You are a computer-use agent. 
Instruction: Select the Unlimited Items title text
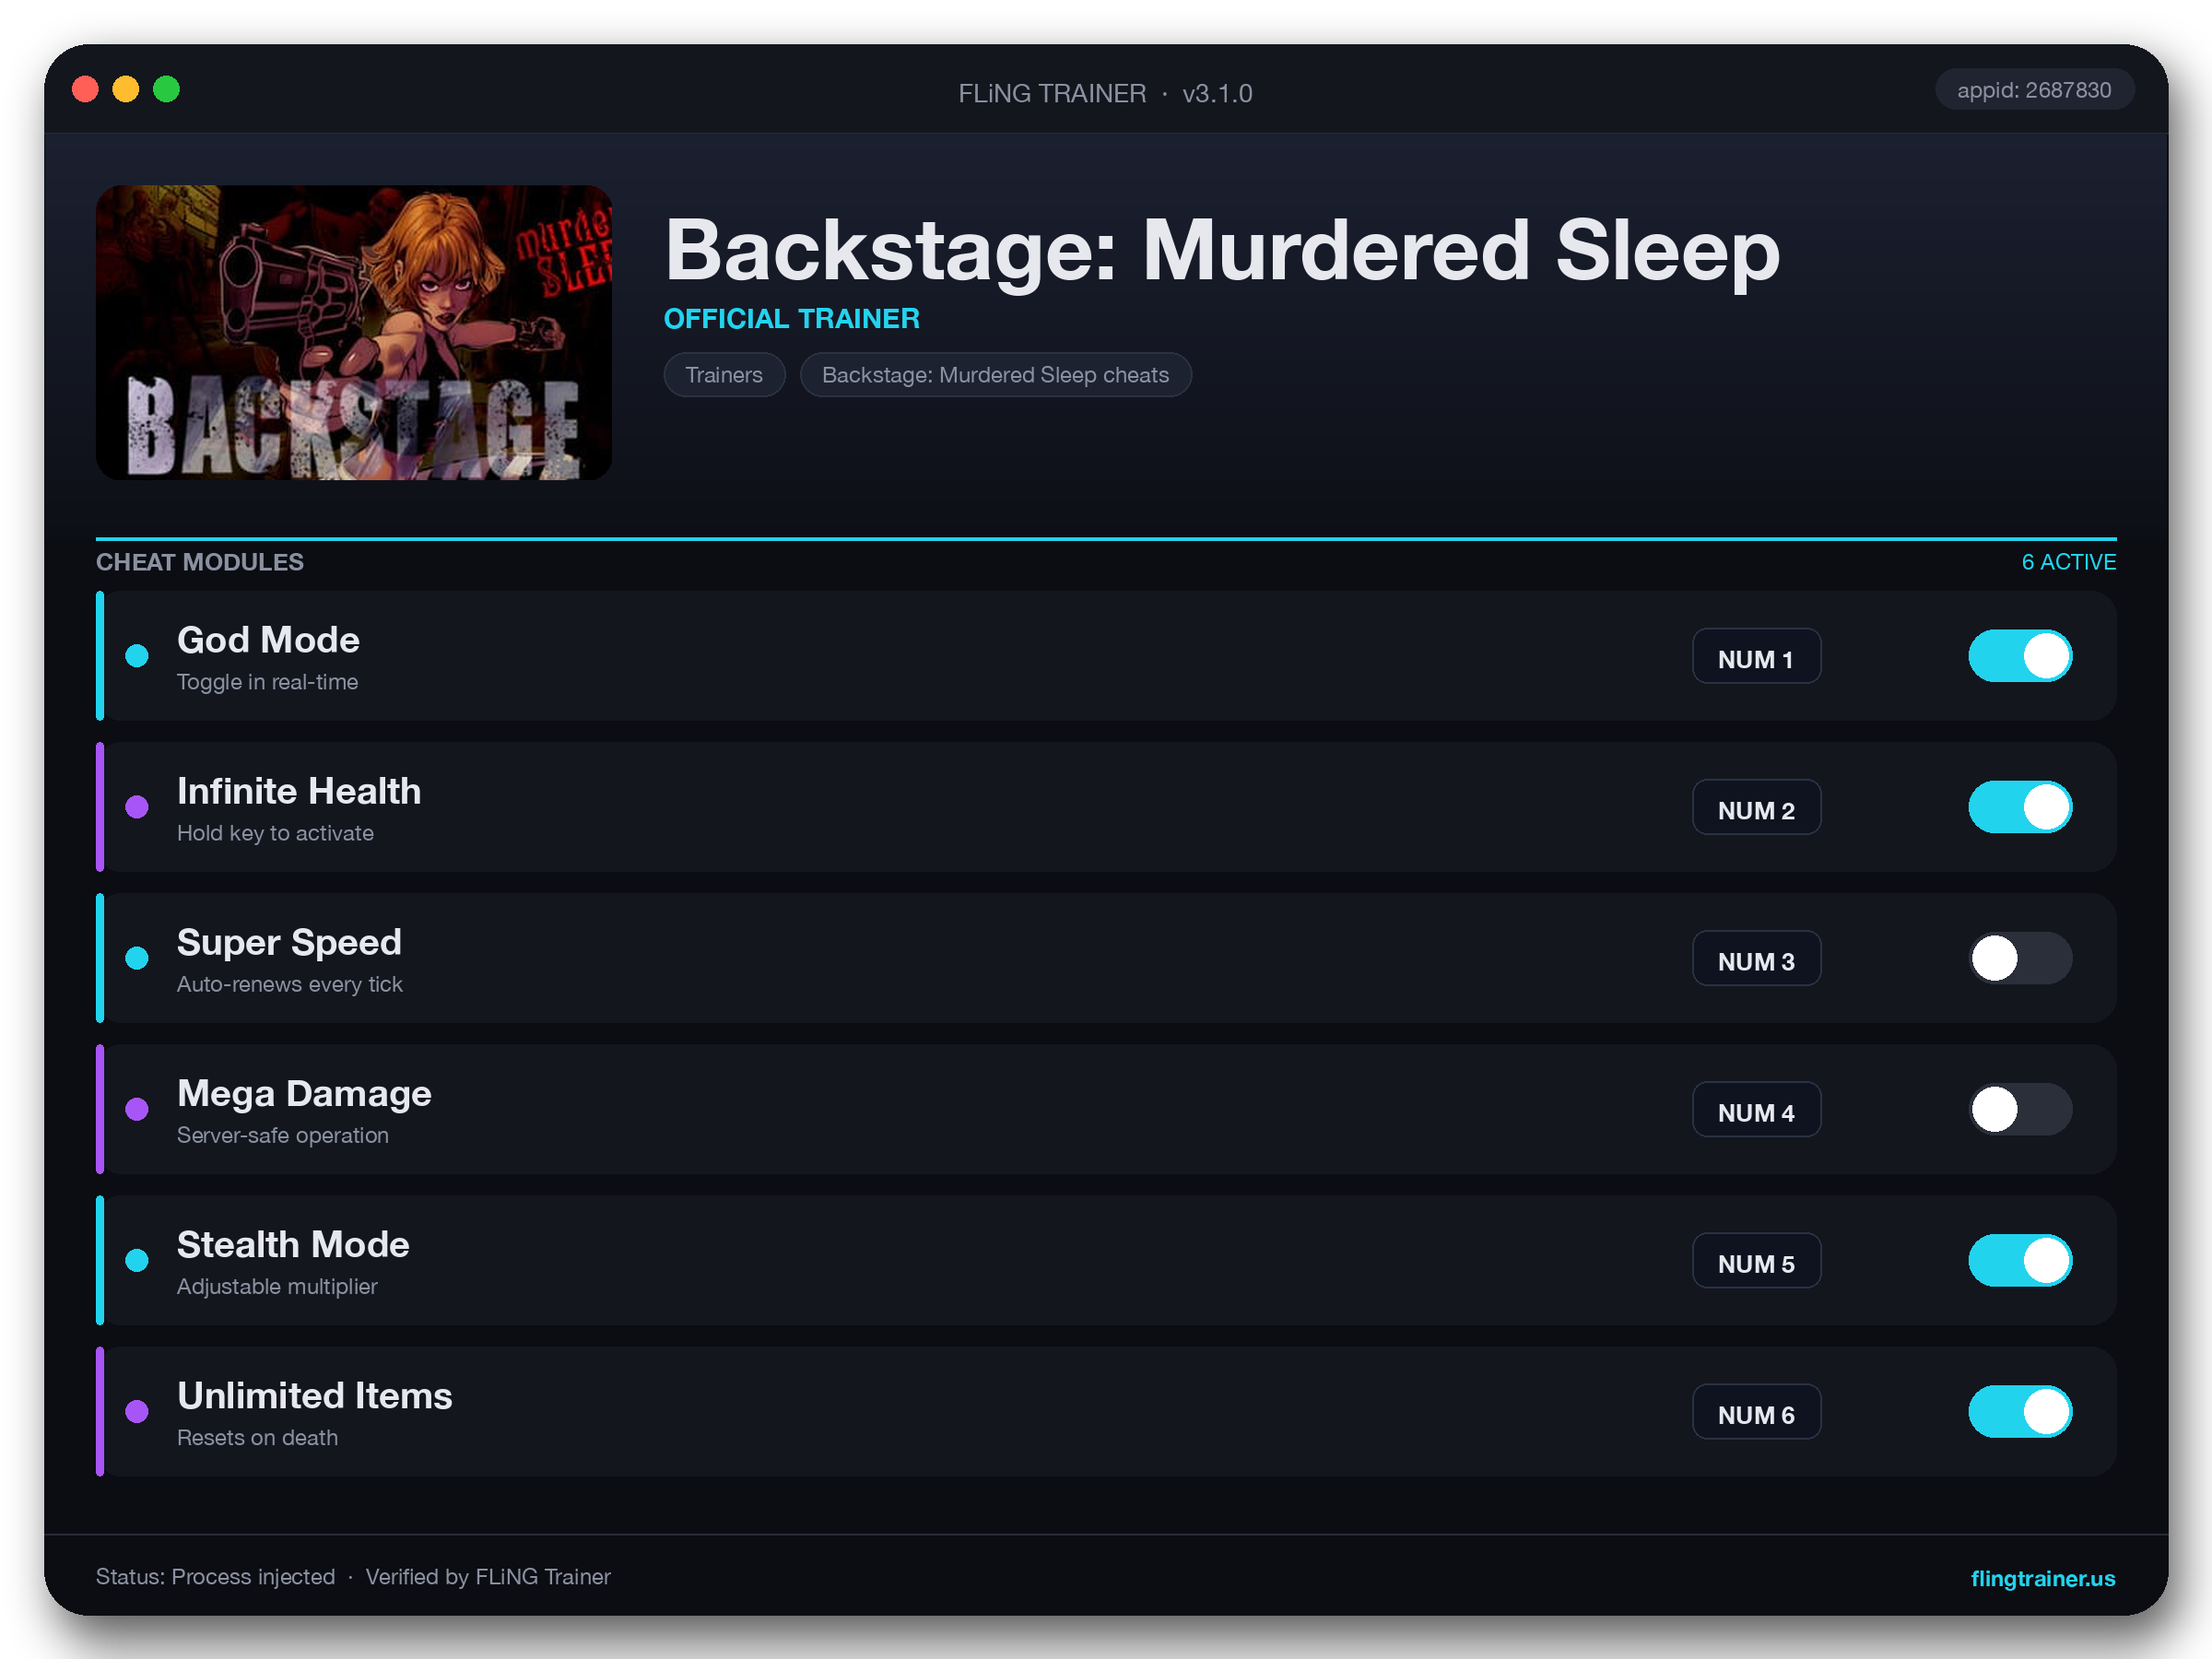314,1395
